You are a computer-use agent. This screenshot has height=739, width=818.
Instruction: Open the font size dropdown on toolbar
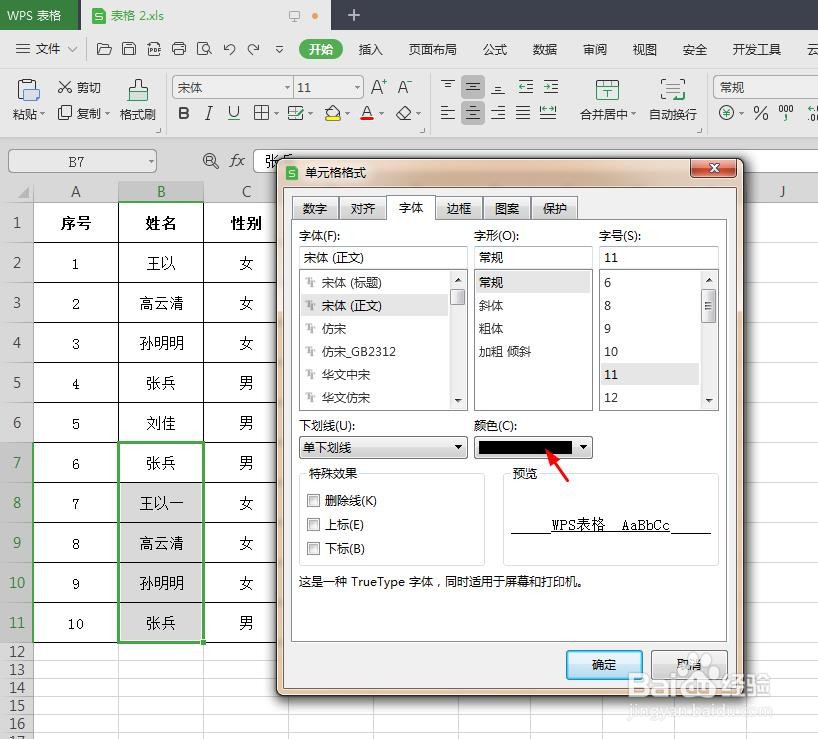357,87
